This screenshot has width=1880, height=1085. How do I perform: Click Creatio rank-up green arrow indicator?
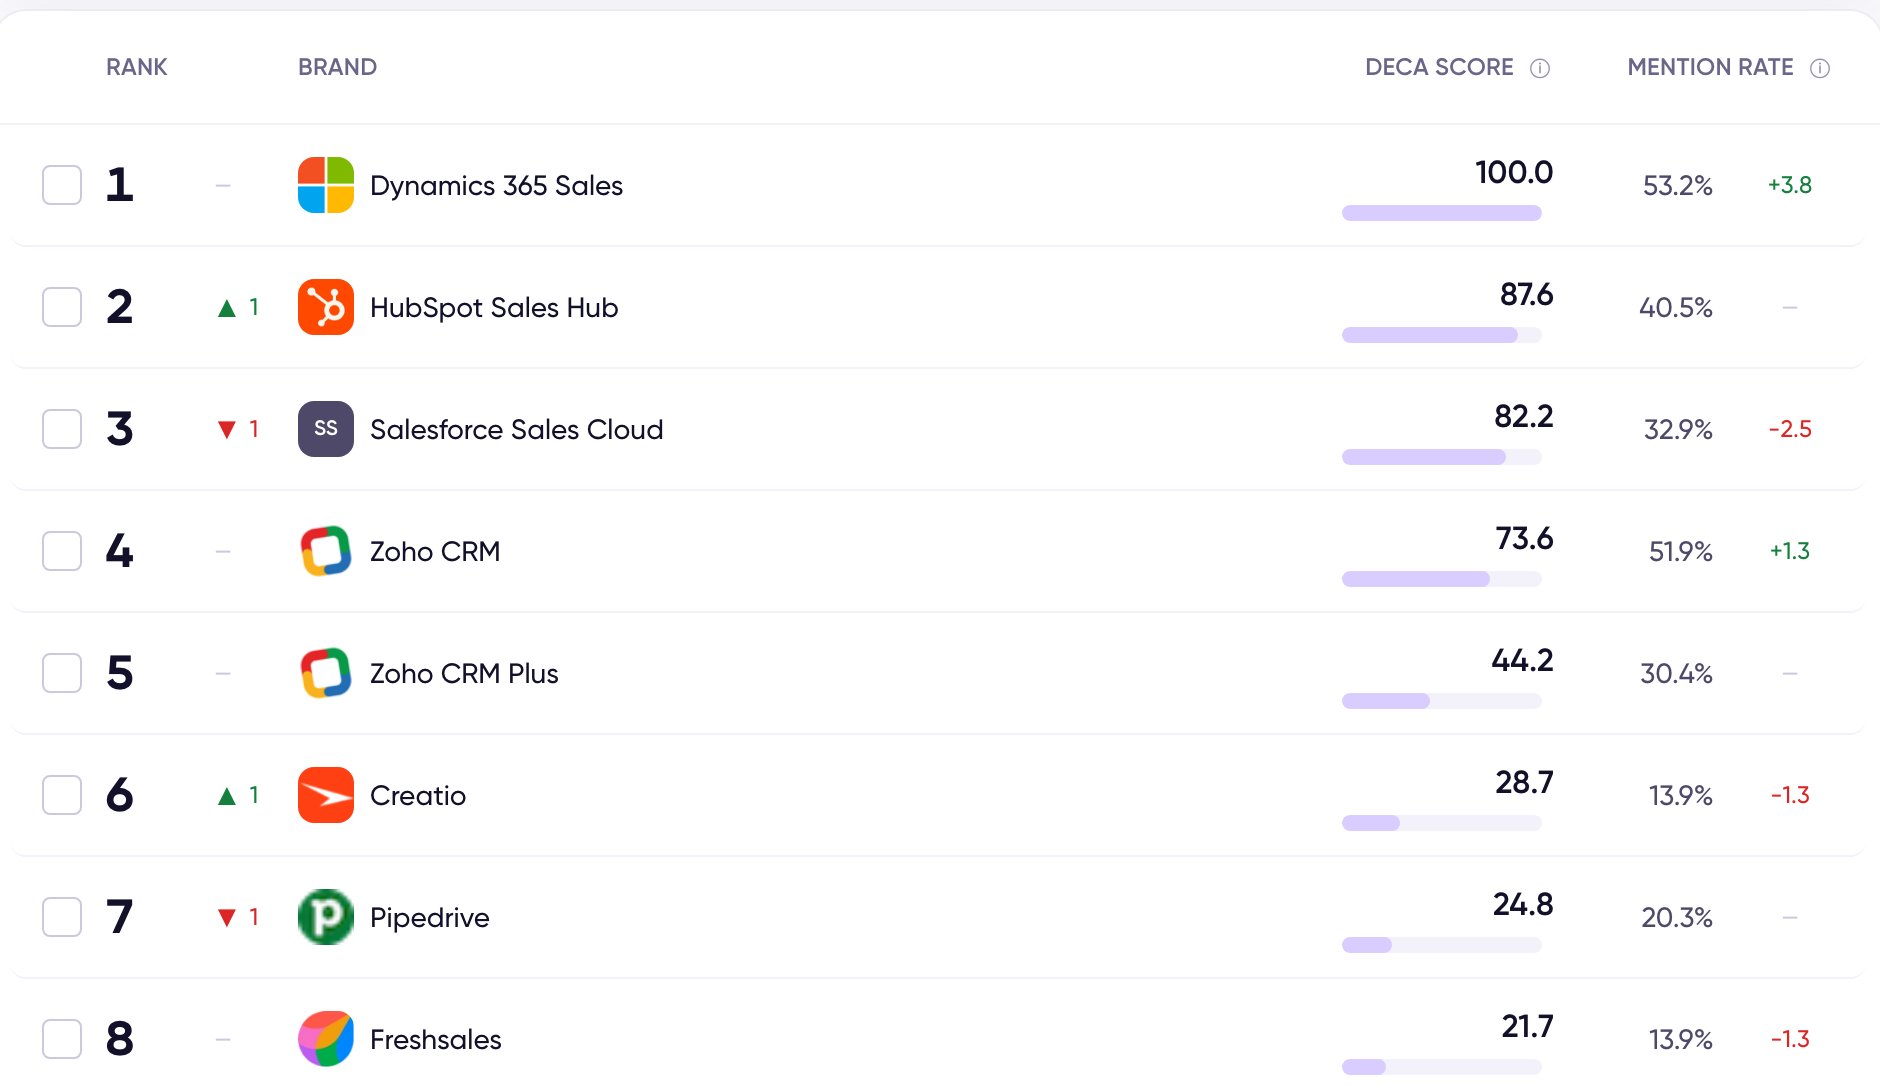pos(227,796)
